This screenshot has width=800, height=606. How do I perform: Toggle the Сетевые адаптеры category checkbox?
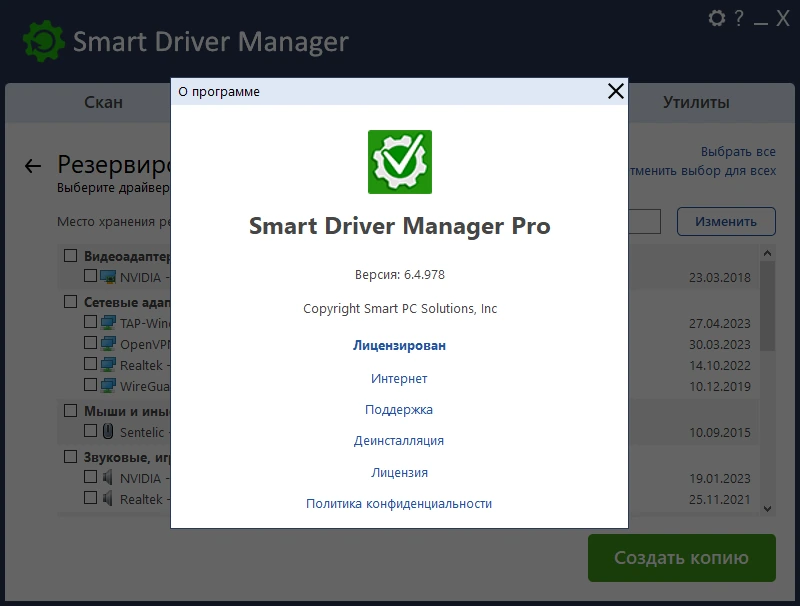(x=70, y=301)
